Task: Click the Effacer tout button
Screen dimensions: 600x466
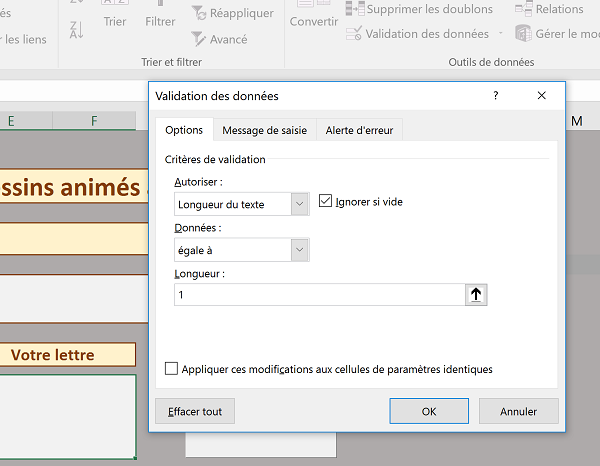Action: 195,411
